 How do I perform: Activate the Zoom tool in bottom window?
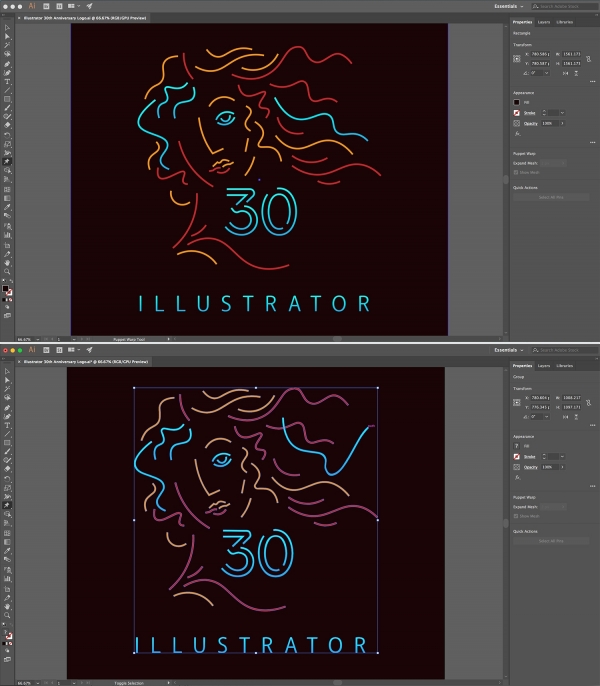click(7, 615)
